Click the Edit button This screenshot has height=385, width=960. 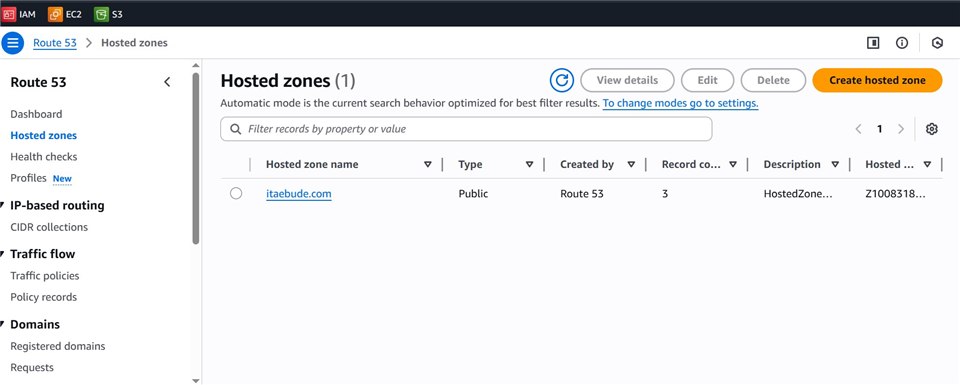point(707,80)
